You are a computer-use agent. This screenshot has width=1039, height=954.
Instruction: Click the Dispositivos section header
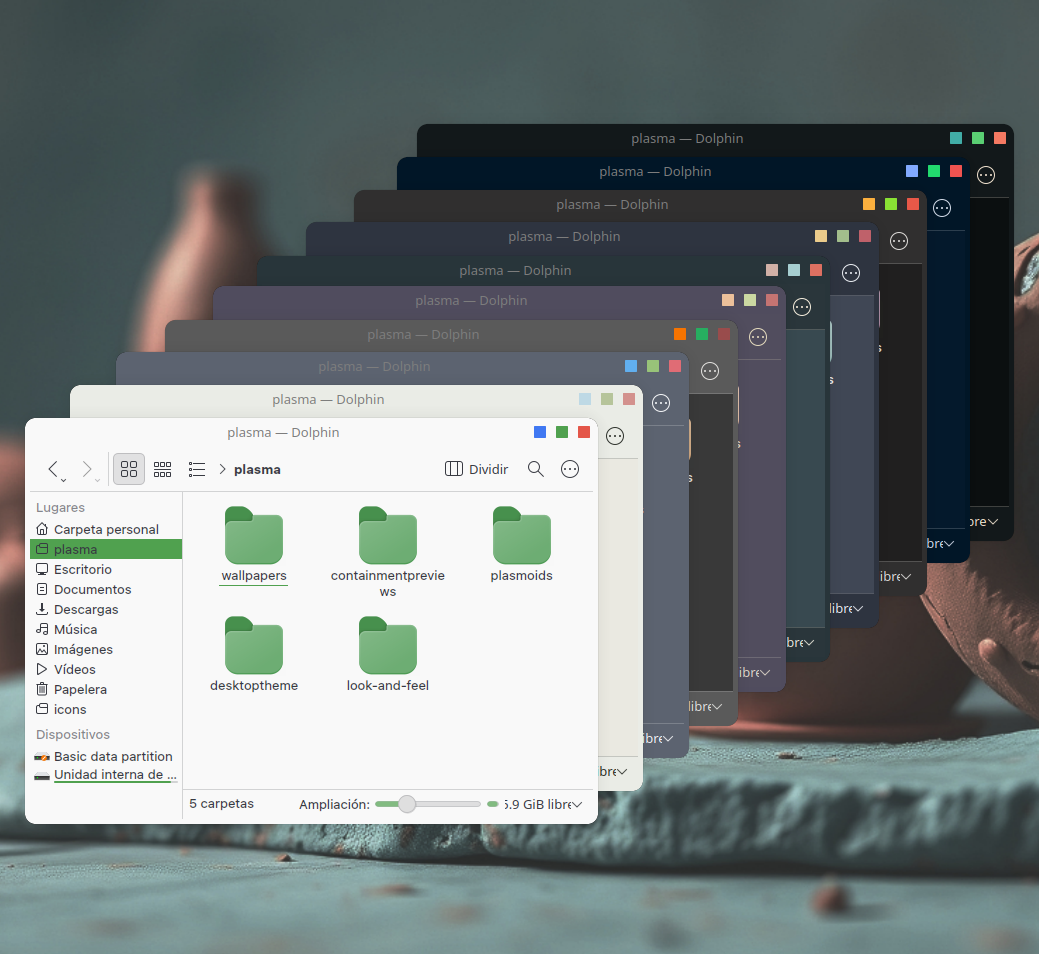pyautogui.click(x=73, y=735)
